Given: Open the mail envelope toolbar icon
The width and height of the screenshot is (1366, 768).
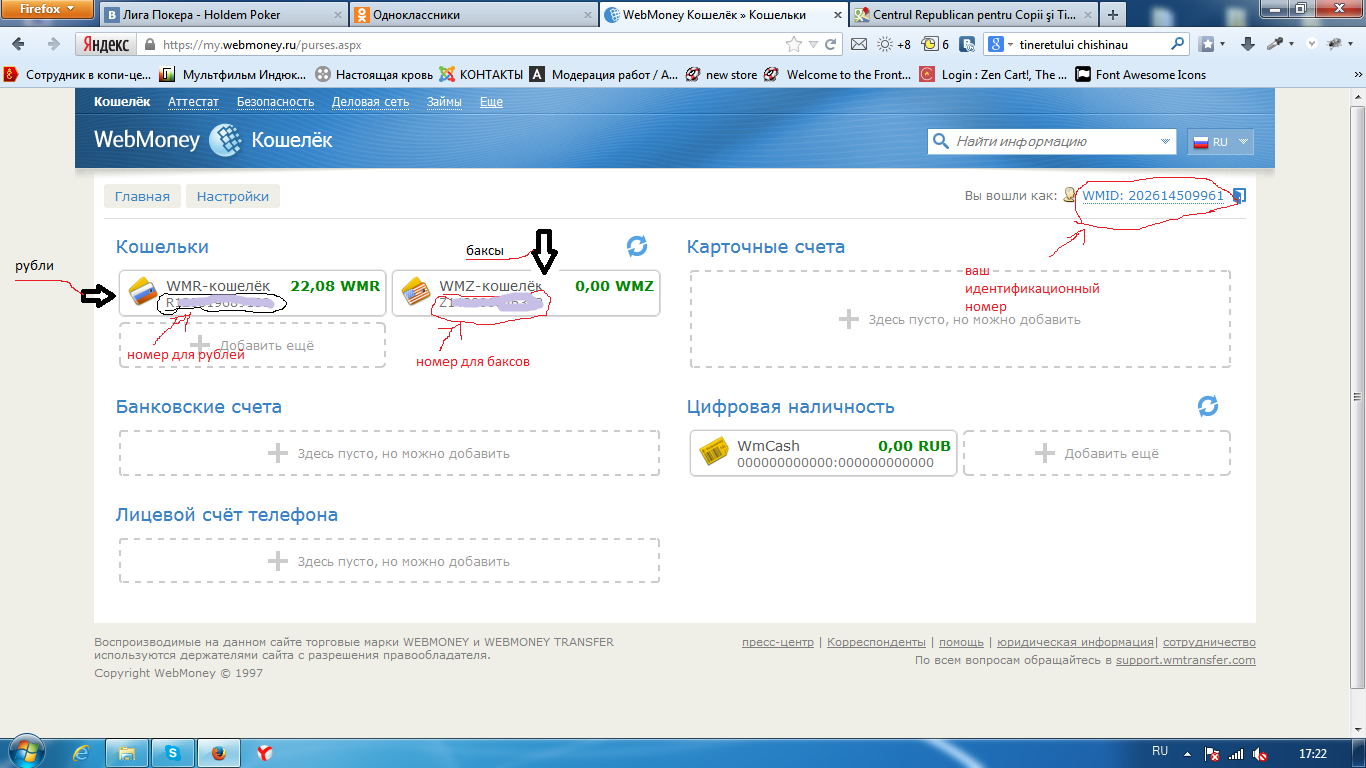Looking at the screenshot, I should (x=858, y=44).
